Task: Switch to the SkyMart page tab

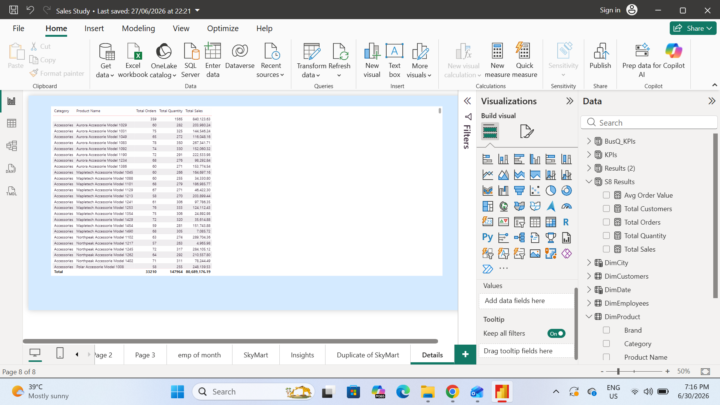Action: [256, 355]
